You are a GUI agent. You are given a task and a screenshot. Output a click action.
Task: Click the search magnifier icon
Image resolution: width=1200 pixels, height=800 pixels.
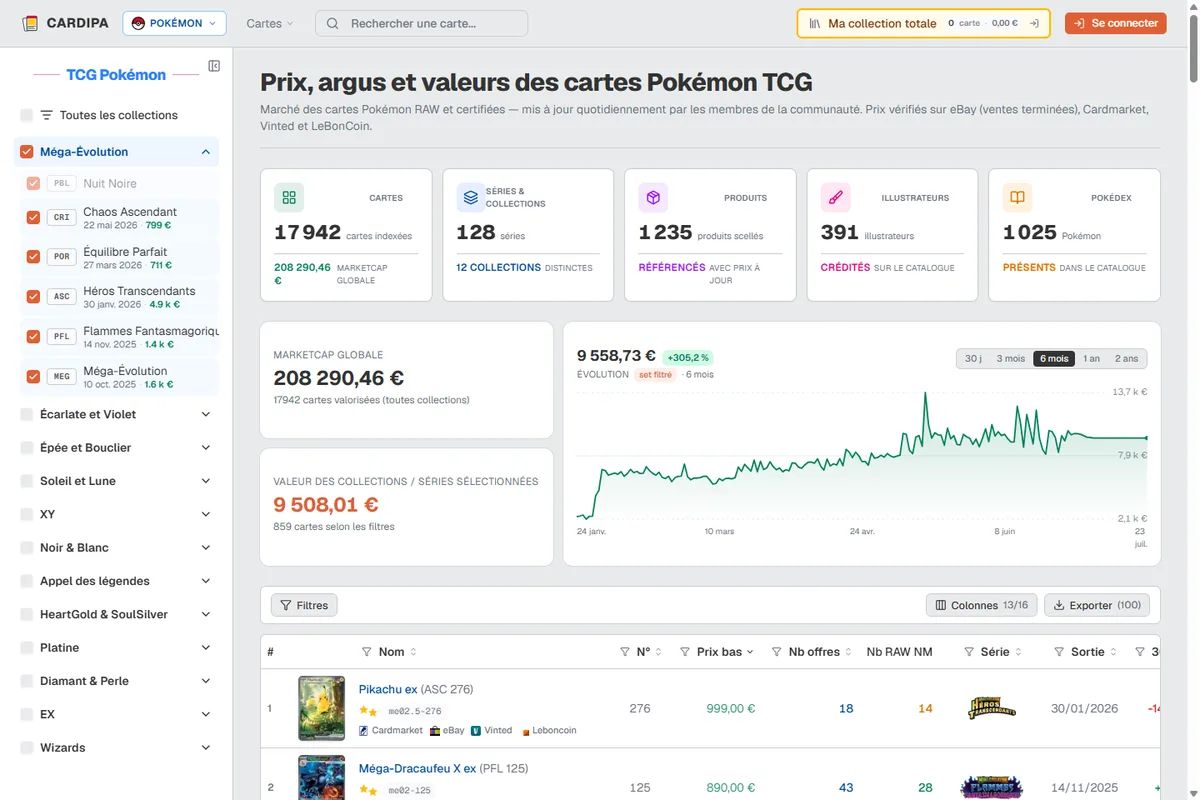pos(332,23)
